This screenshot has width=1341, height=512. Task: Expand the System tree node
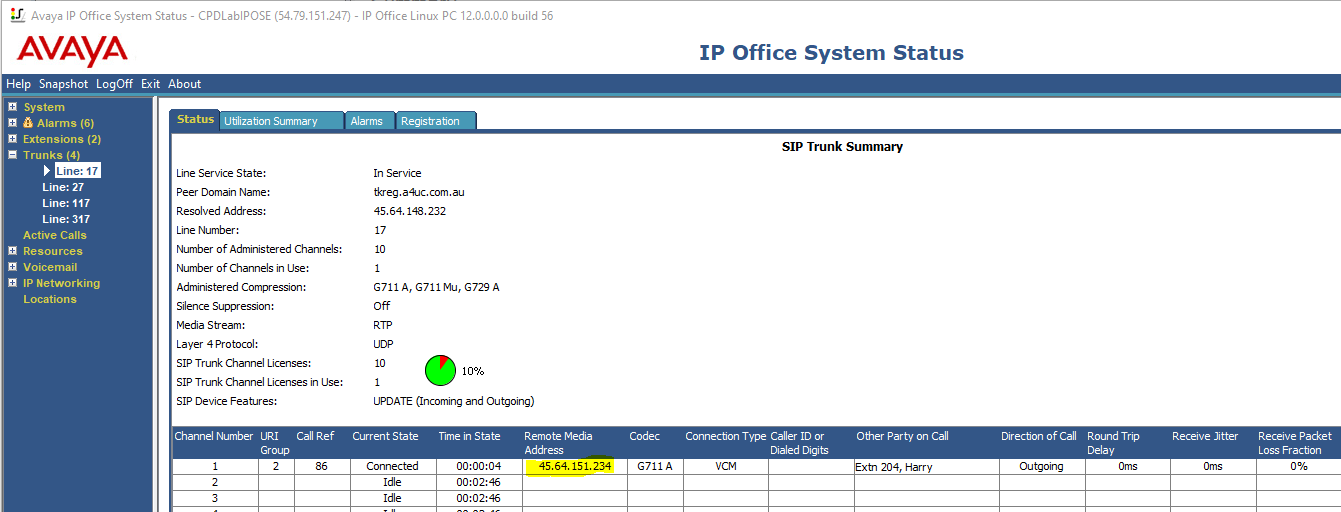point(13,107)
